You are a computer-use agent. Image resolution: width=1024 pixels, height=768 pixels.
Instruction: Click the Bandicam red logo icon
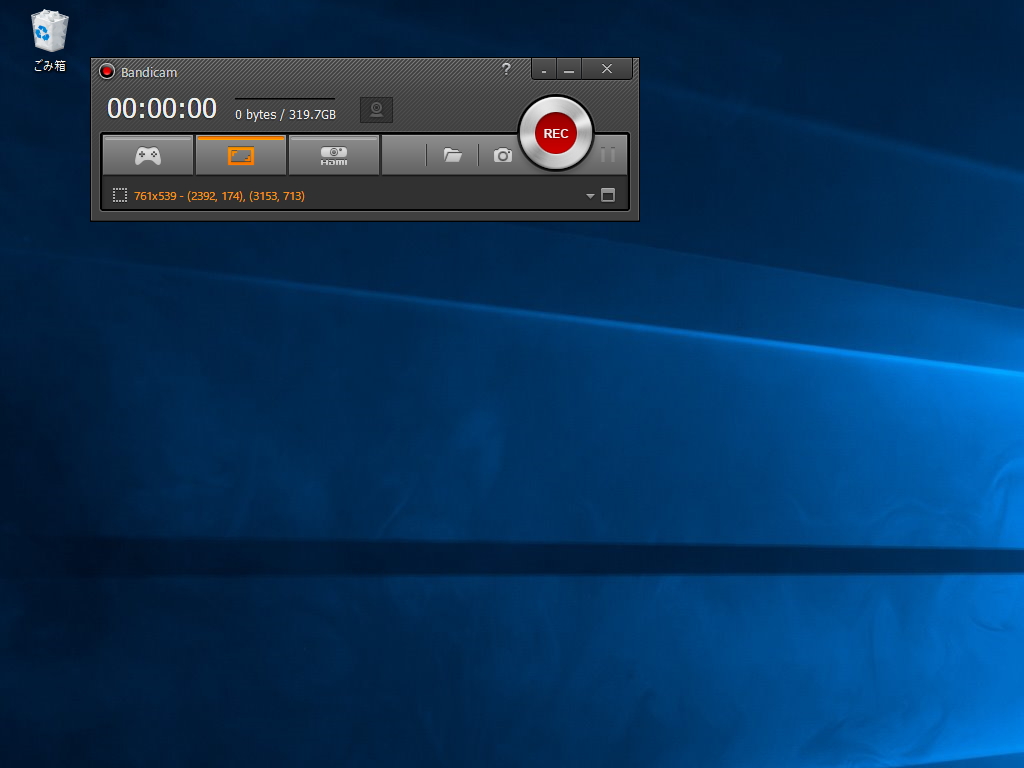tap(107, 72)
